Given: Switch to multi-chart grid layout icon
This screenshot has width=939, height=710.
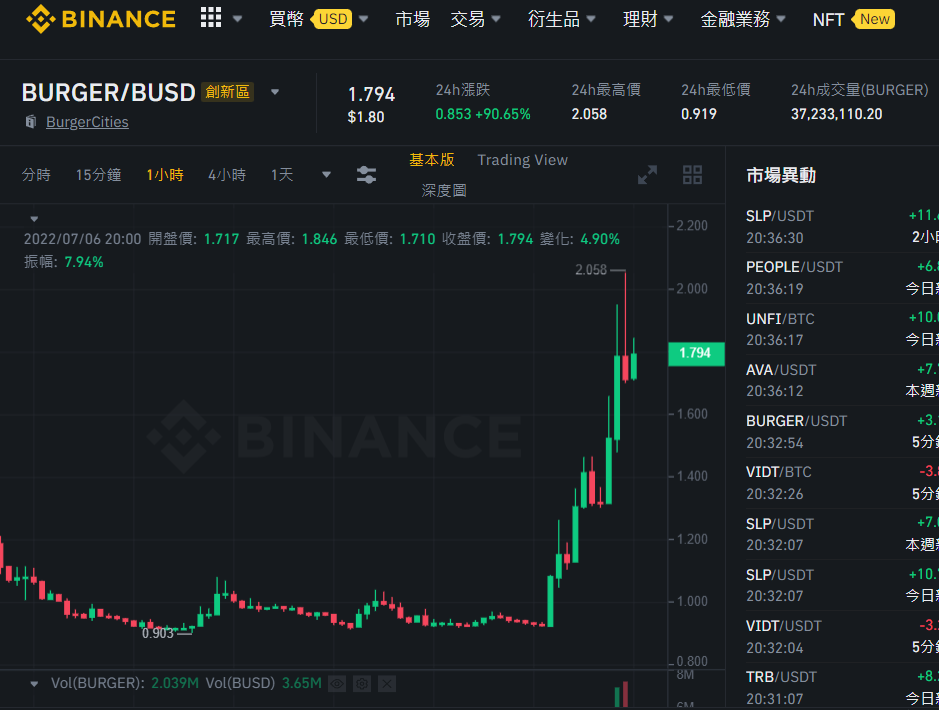Looking at the screenshot, I should [x=692, y=175].
